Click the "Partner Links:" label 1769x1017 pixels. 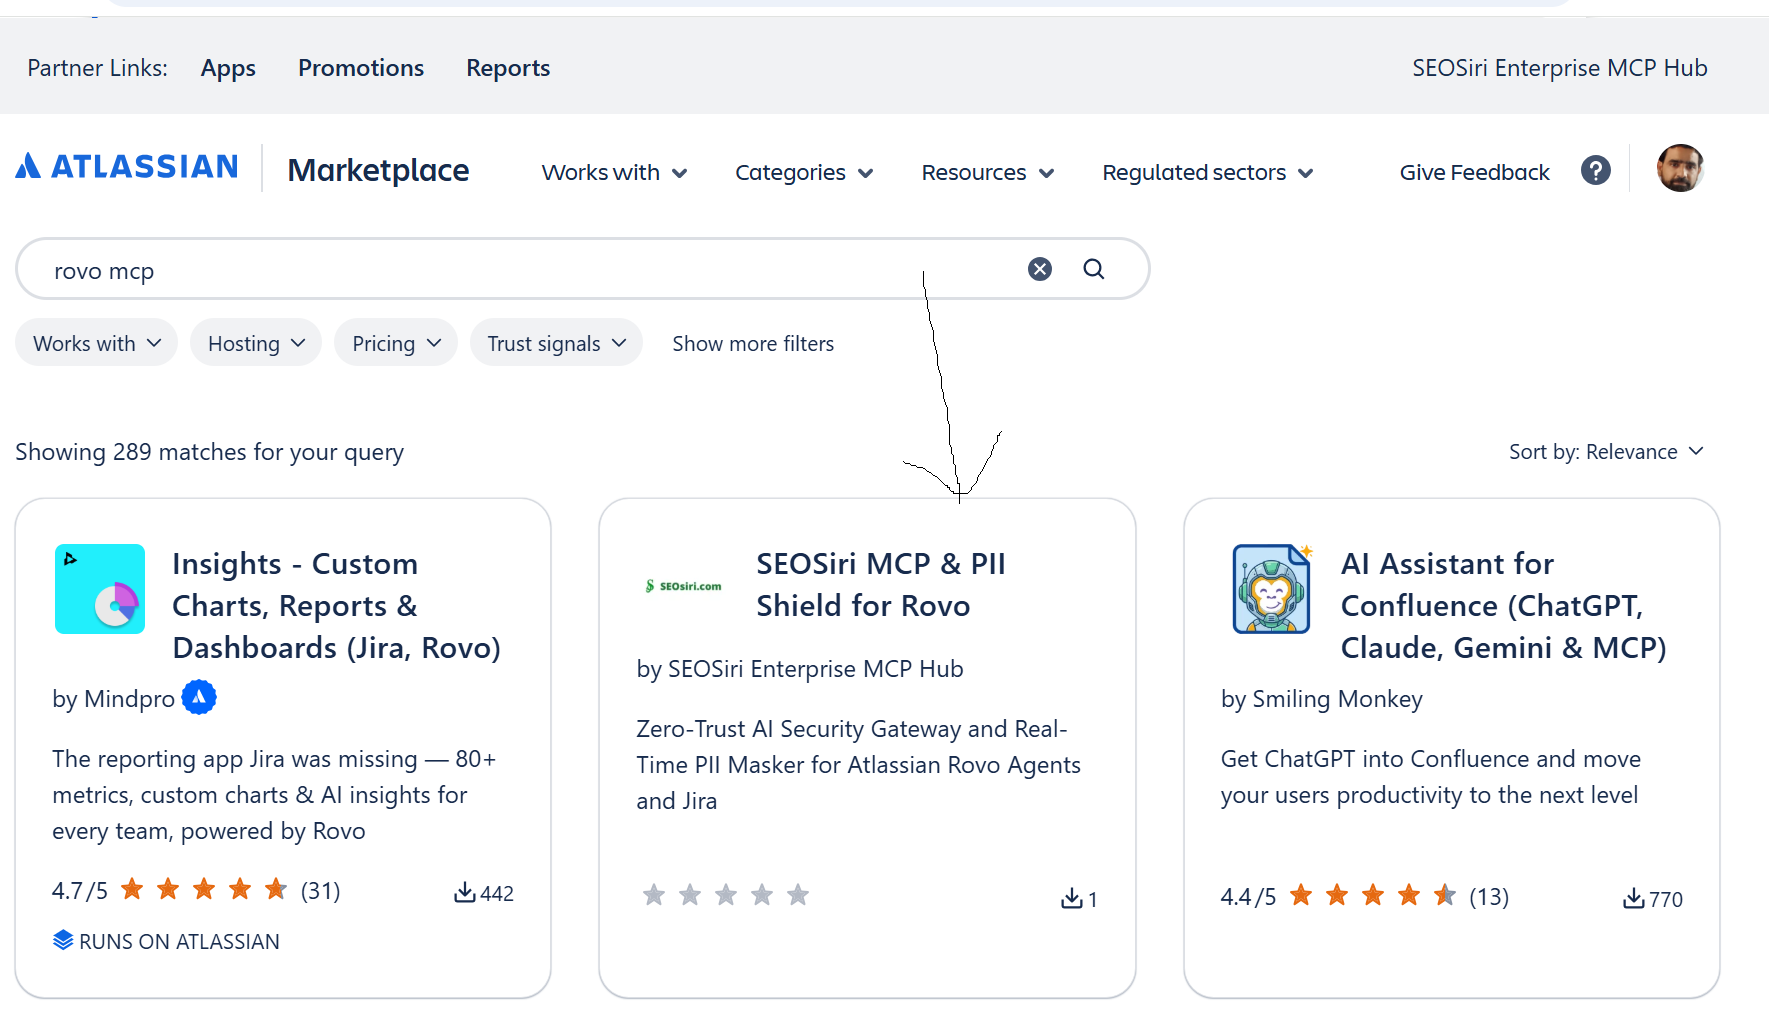97,68
